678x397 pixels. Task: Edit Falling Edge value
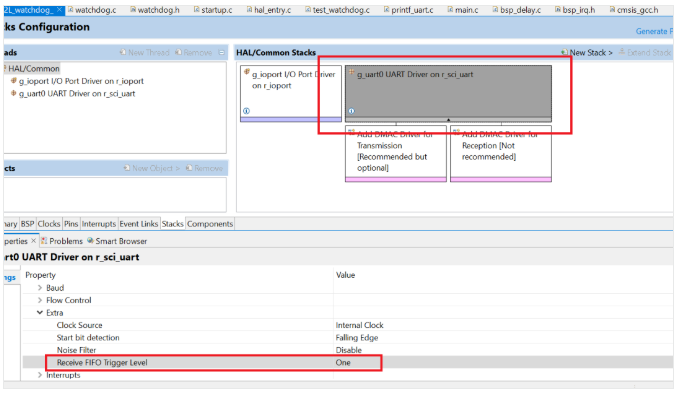pyautogui.click(x=357, y=337)
